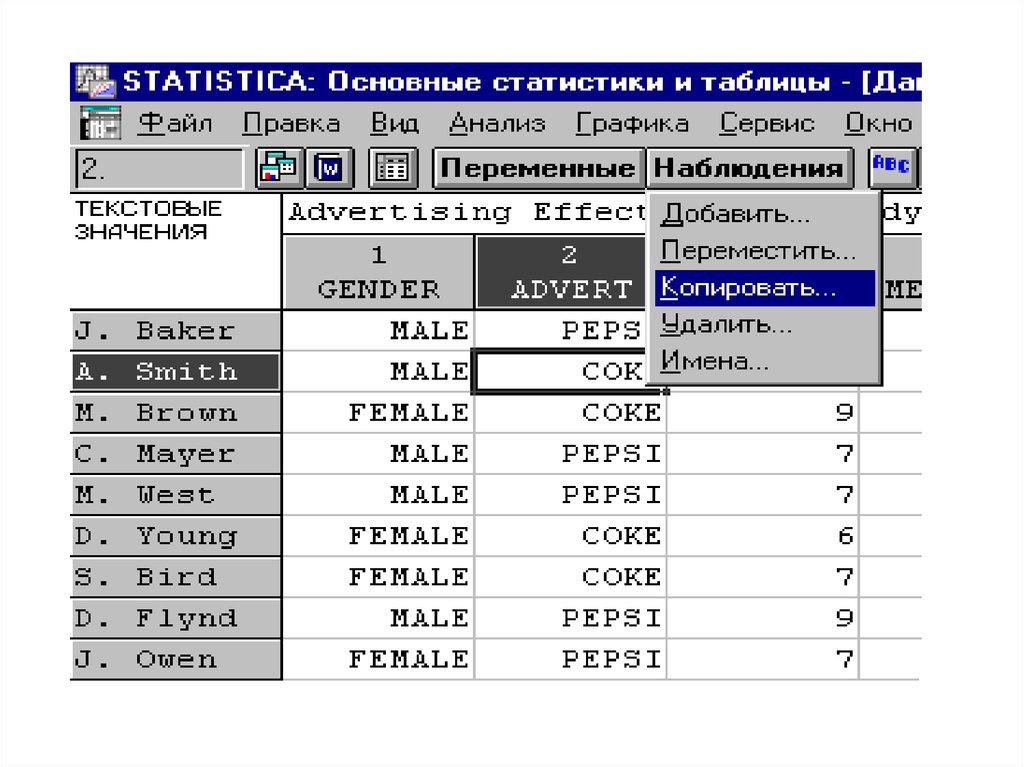The width and height of the screenshot is (1024, 767).
Task: Click the cell value field showing 2.
Action: tap(160, 169)
